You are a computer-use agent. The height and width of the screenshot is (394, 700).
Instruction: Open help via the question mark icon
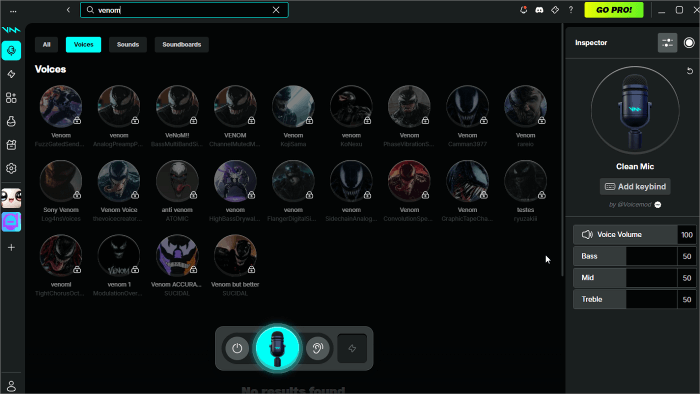coord(571,10)
